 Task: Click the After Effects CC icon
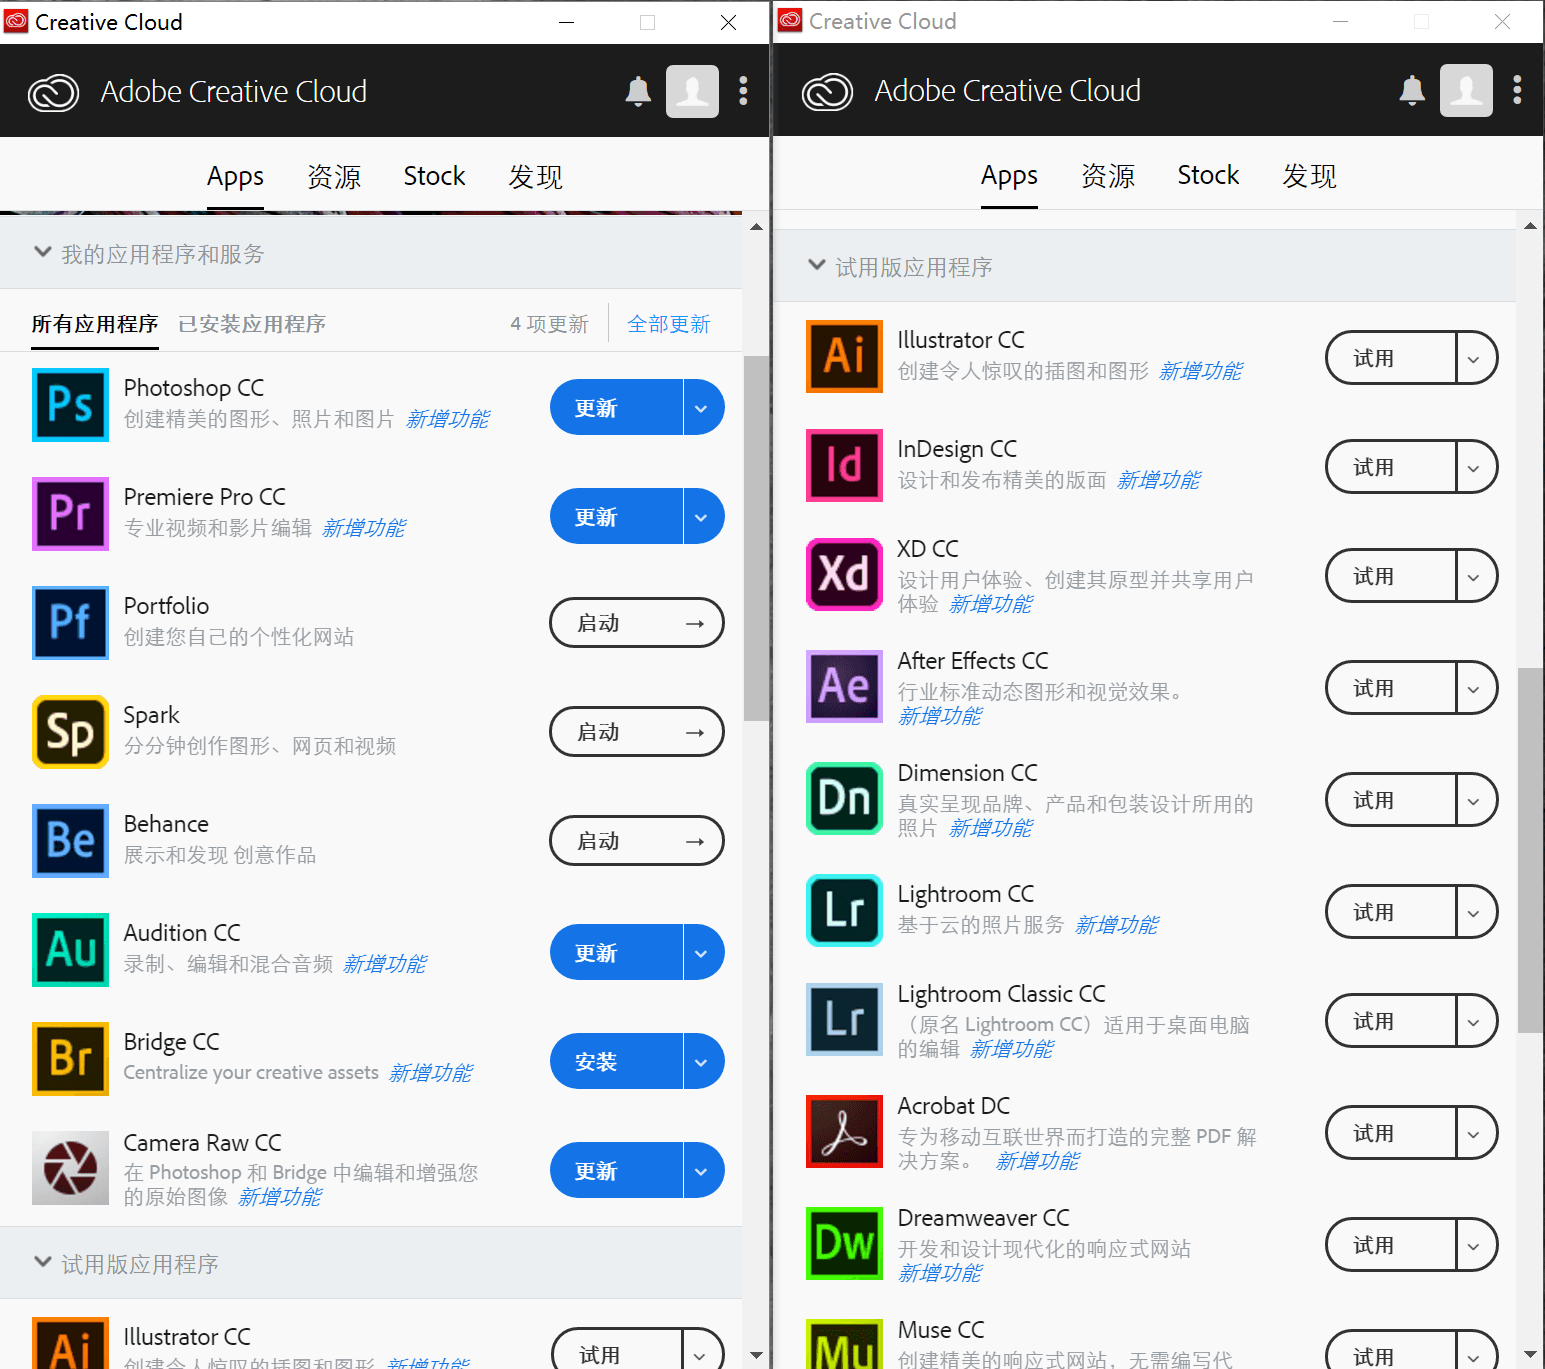pyautogui.click(x=844, y=686)
